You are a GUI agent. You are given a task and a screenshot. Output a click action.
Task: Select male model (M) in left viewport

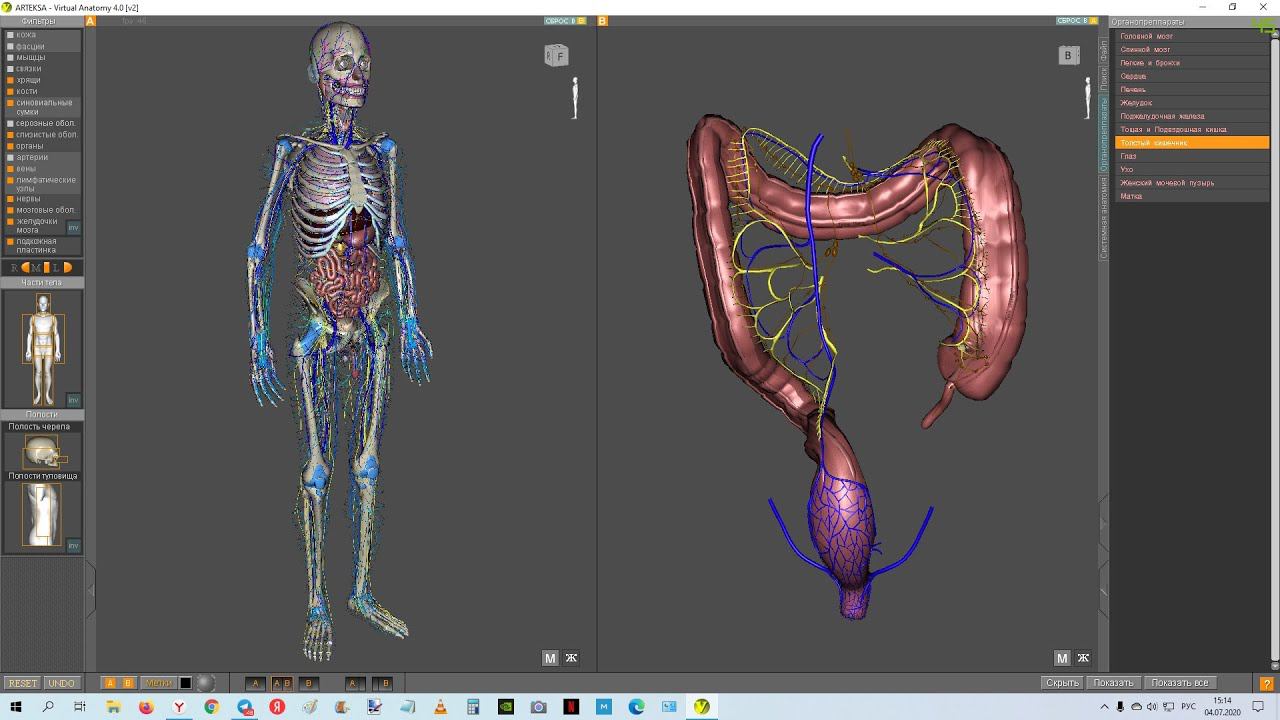click(549, 658)
